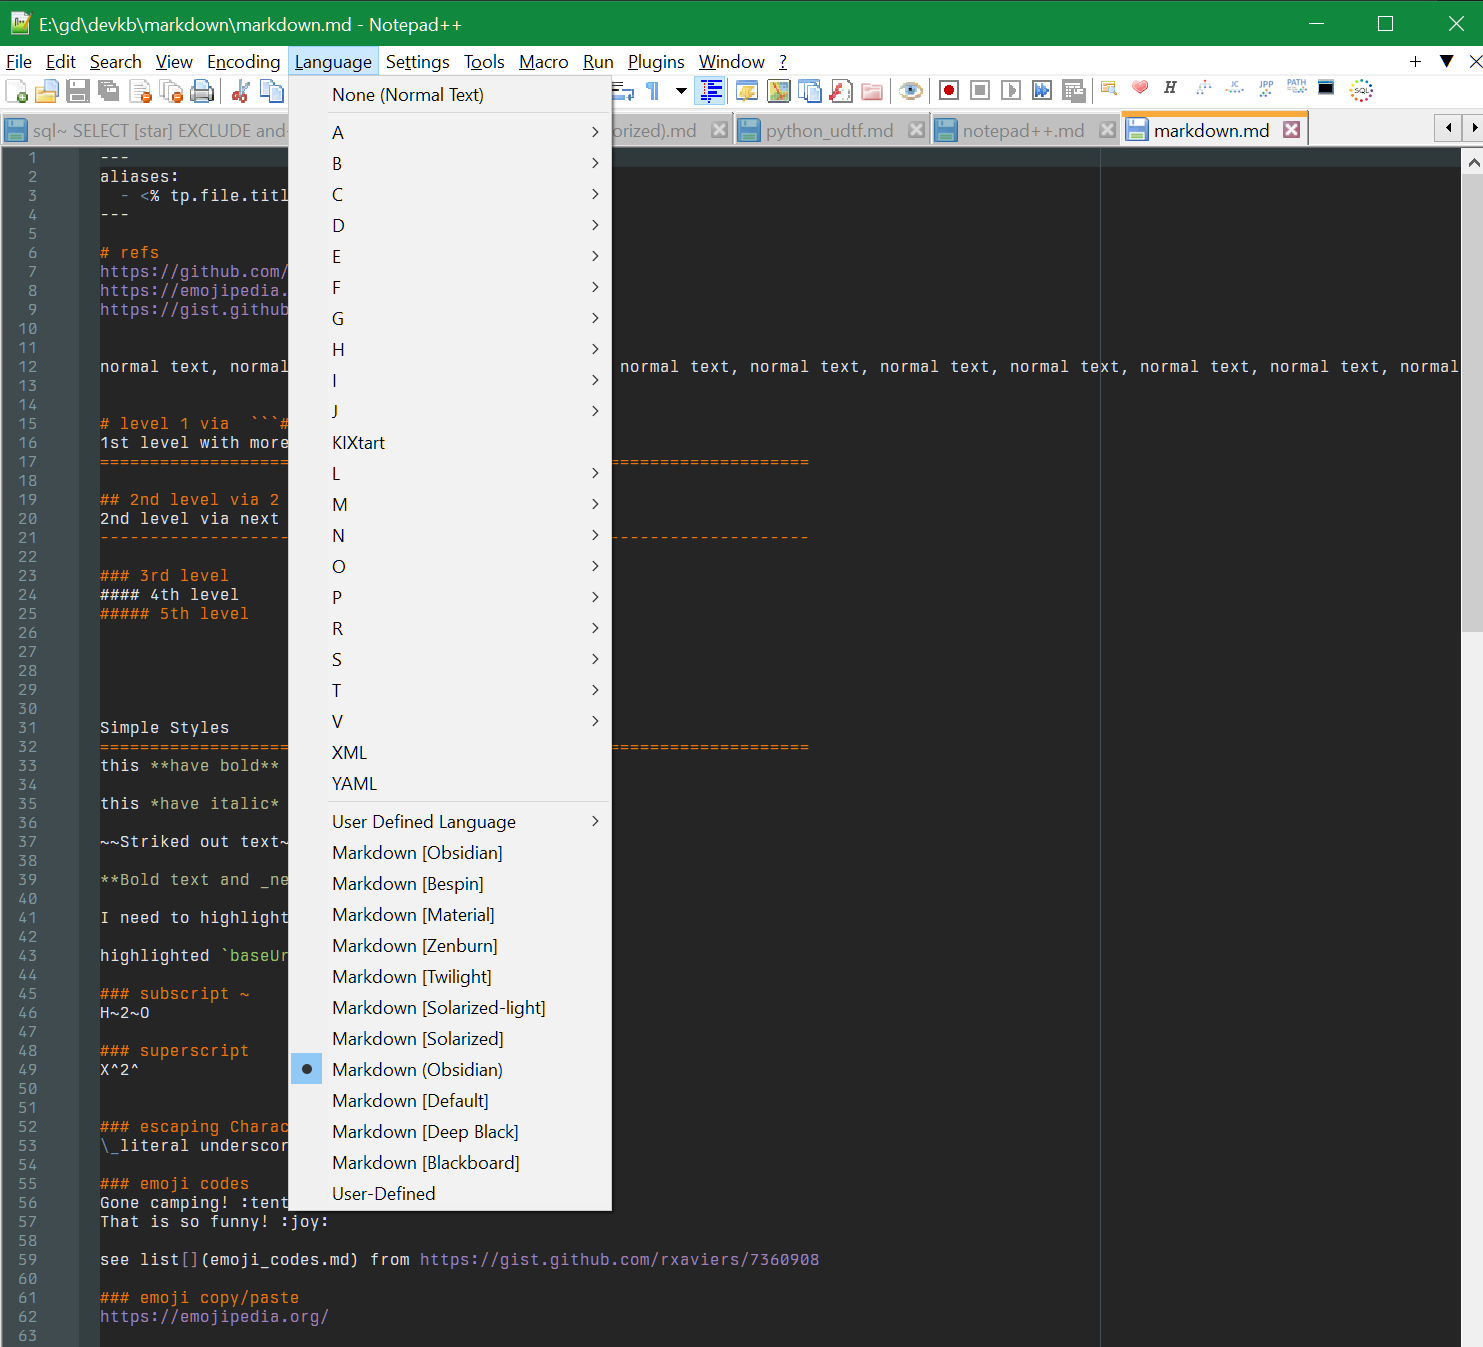Cut selection with scissors icon
The width and height of the screenshot is (1483, 1347).
pos(240,91)
